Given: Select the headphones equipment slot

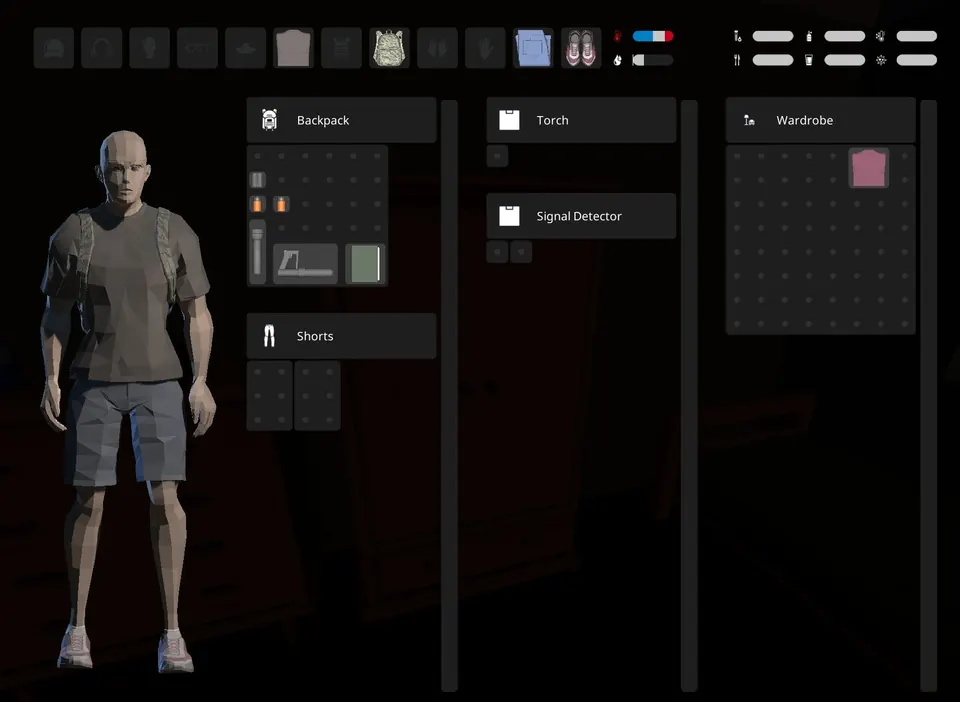Looking at the screenshot, I should point(102,48).
